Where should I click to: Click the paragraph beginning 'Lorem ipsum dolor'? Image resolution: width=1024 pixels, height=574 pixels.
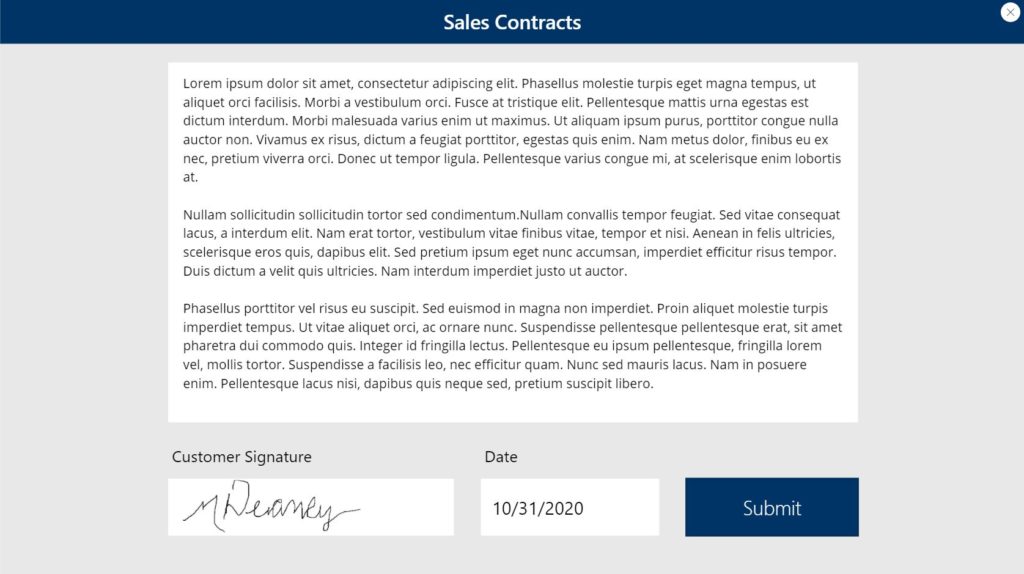[x=512, y=130]
